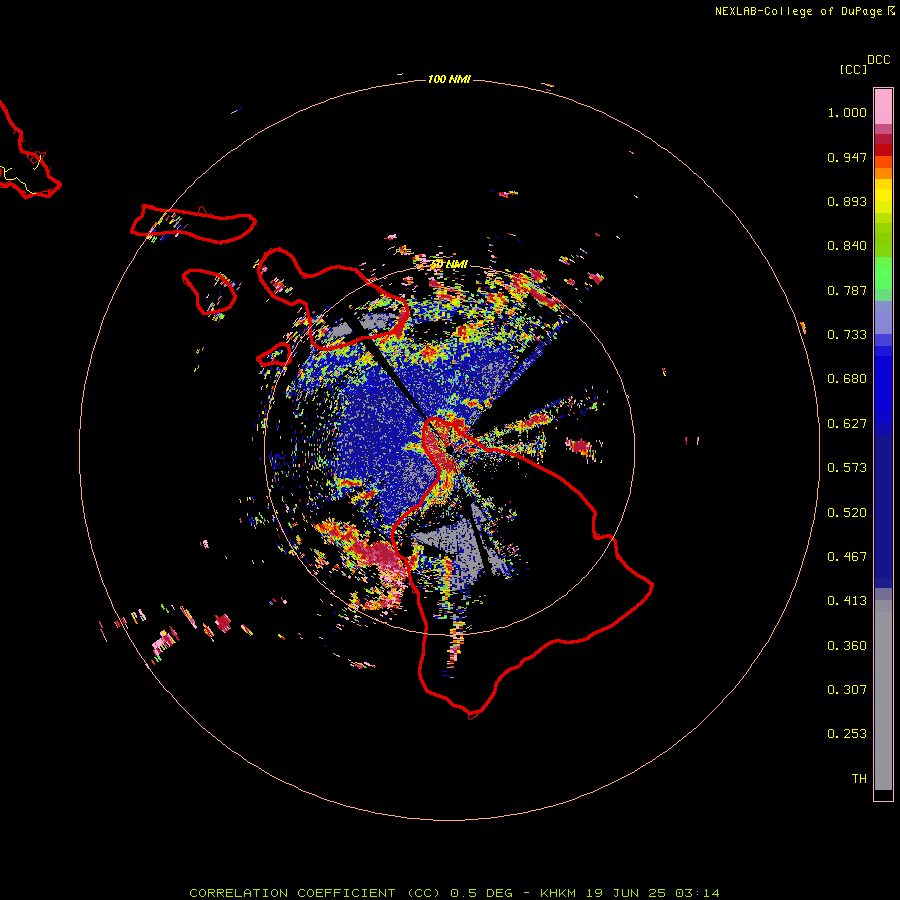Select the 0.253 scale value

pyautogui.click(x=847, y=734)
